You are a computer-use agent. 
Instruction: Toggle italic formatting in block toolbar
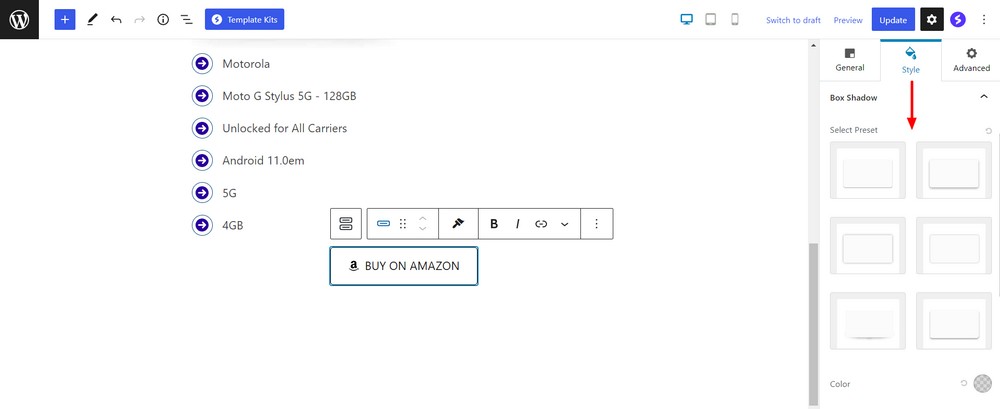tap(517, 224)
